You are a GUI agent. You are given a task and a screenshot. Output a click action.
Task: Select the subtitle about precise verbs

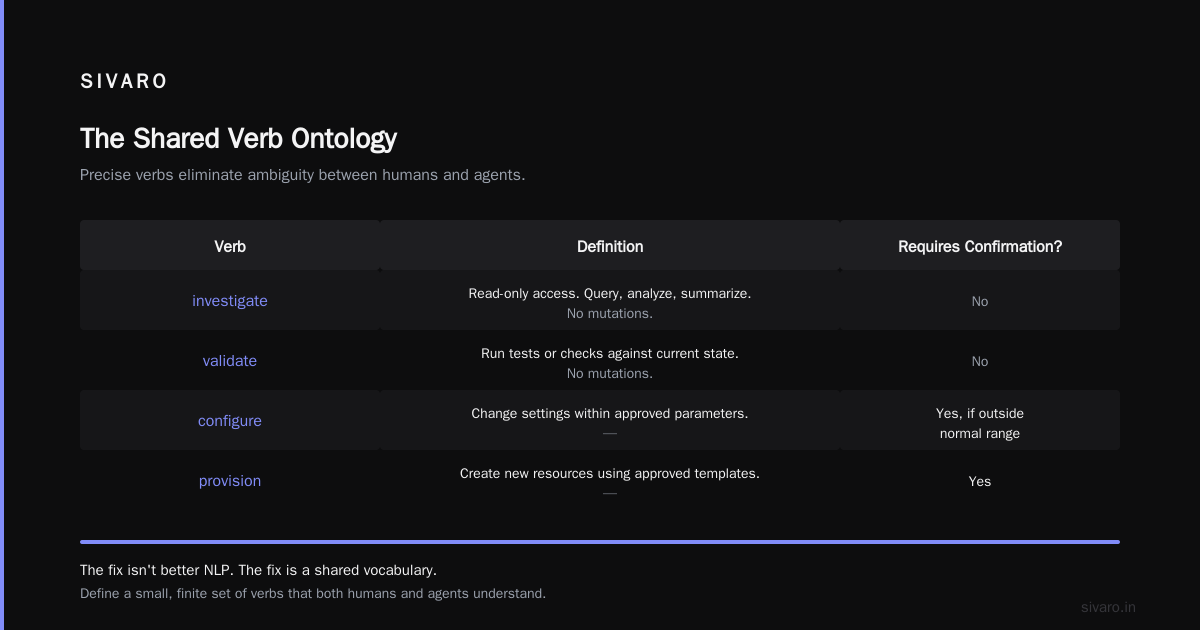[302, 175]
